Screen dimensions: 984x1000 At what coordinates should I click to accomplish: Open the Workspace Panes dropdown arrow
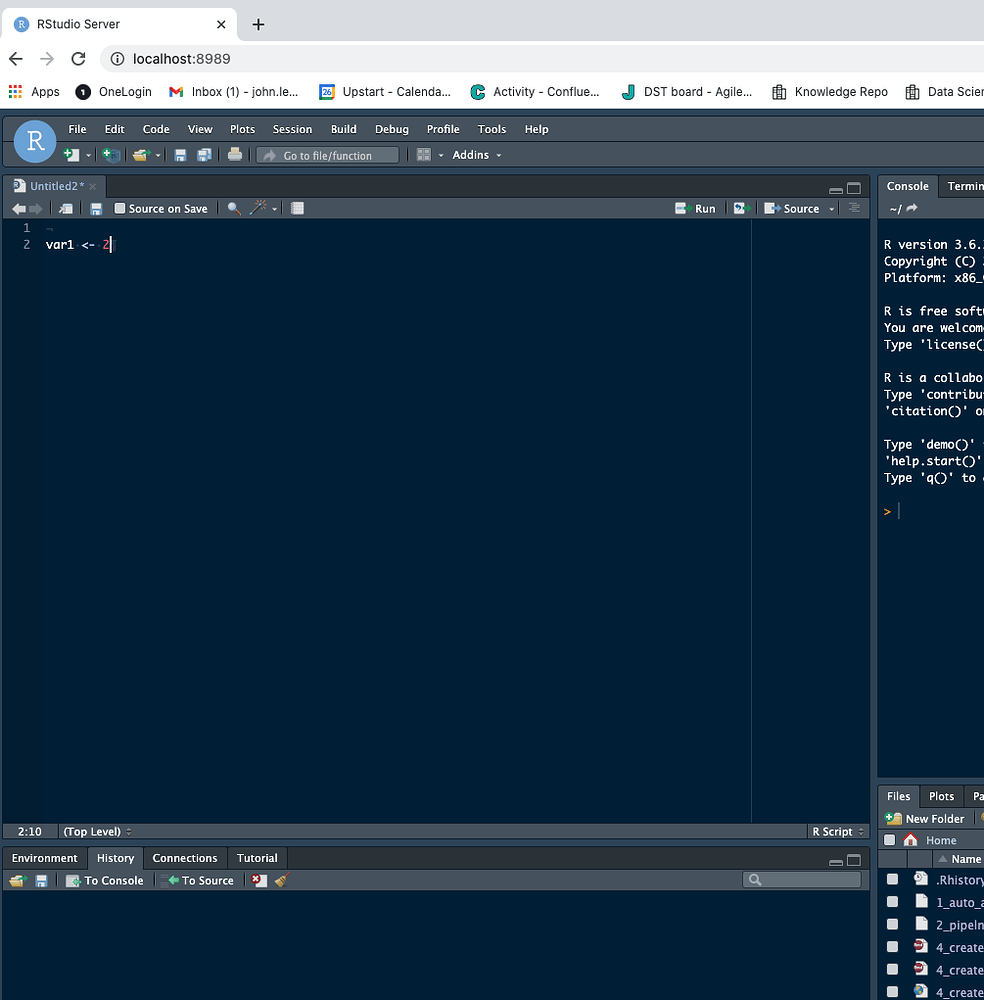pyautogui.click(x=441, y=156)
